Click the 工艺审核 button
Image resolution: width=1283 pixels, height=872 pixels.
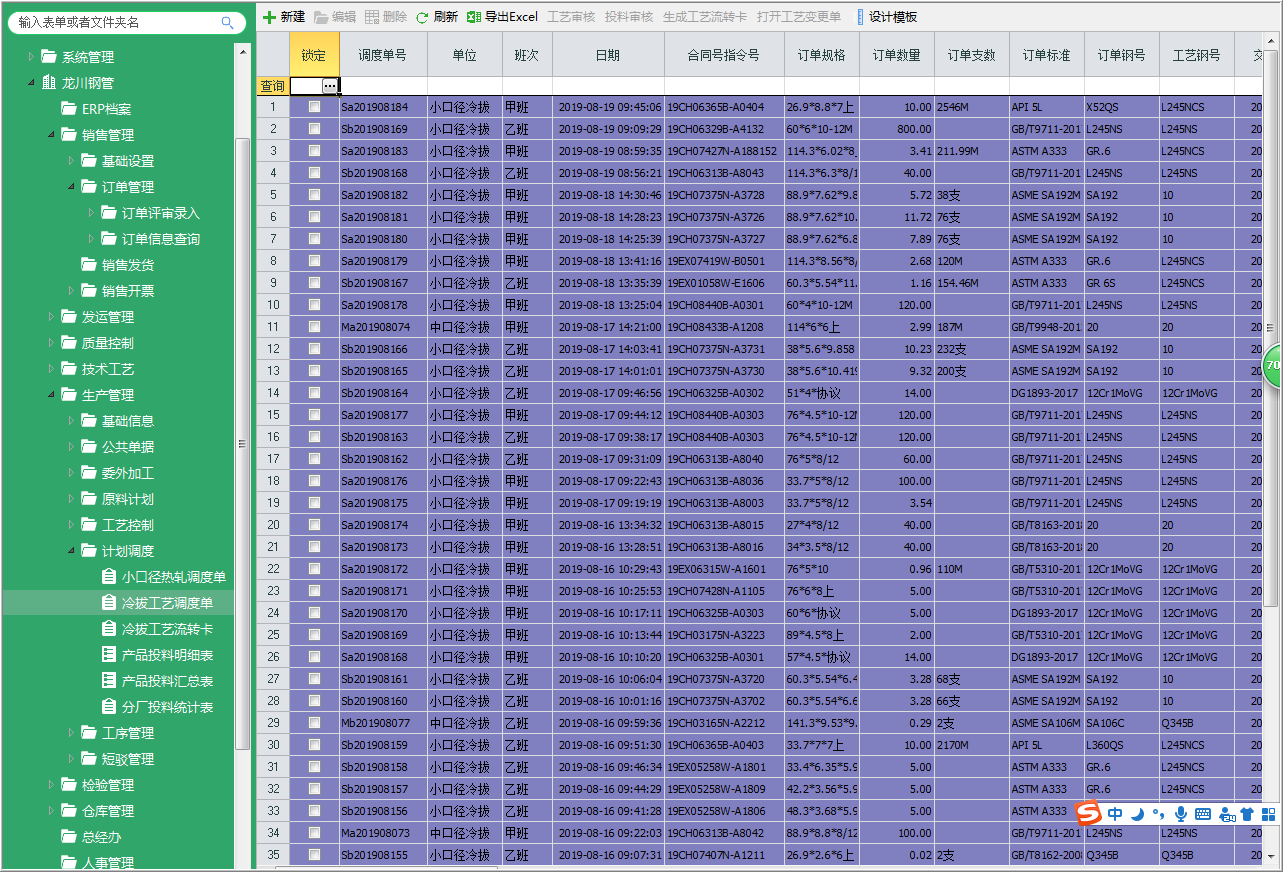[x=571, y=17]
